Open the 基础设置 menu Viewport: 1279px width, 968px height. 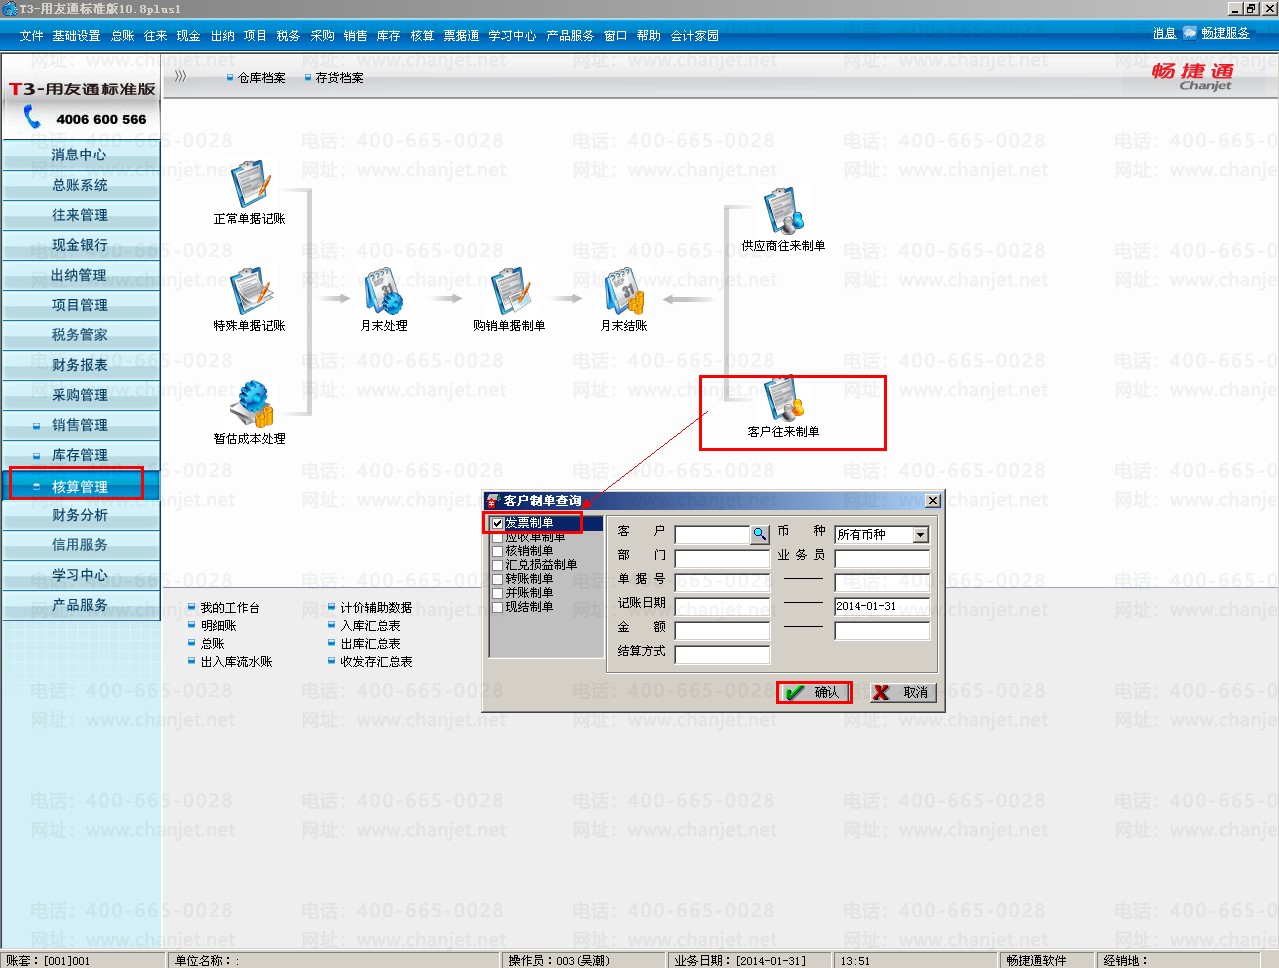[x=76, y=36]
